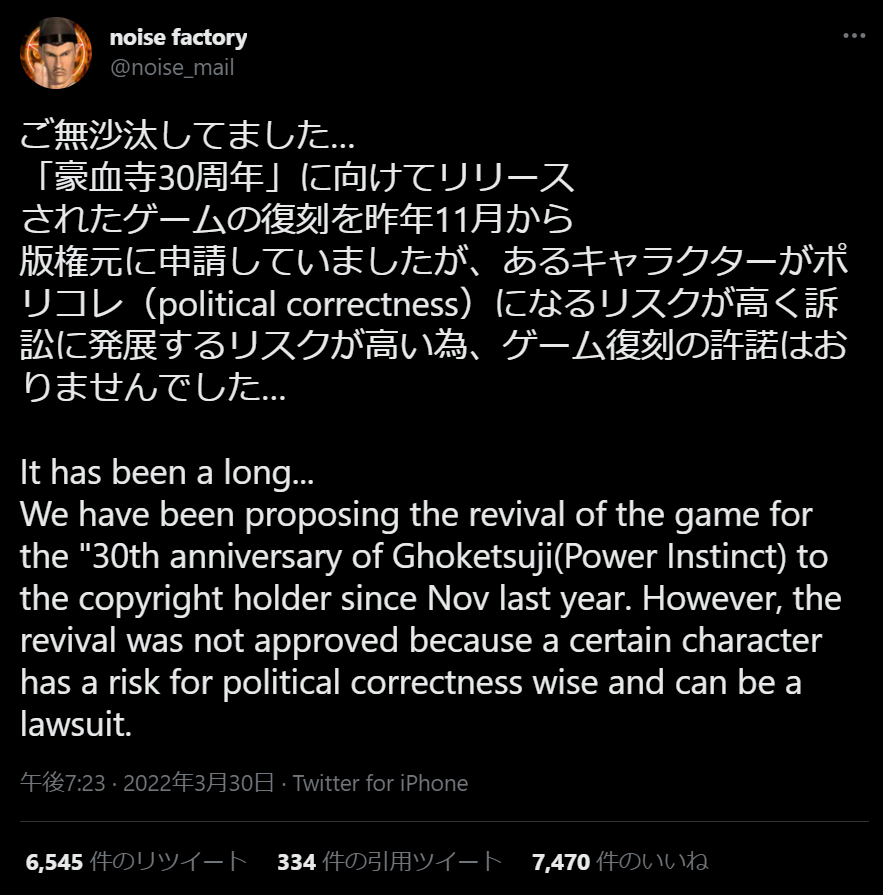The image size is (883, 895).
Task: Open the tweet's more options ellipsis menu
Action: (x=853, y=36)
